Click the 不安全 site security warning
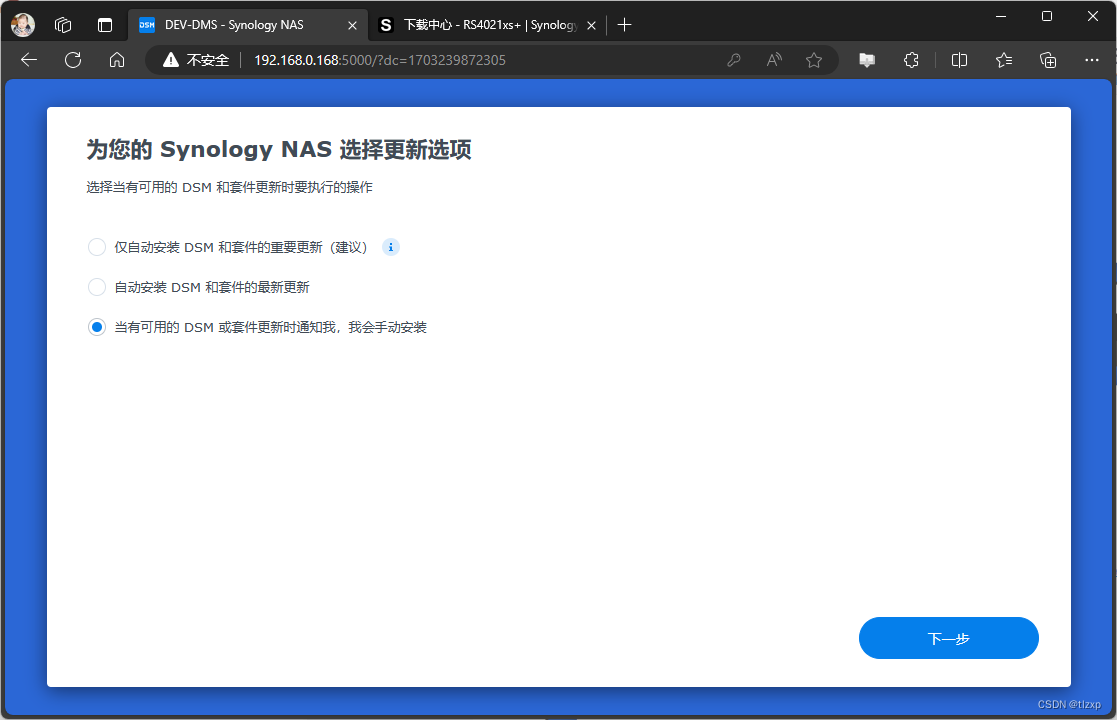Viewport: 1117px width, 720px height. tap(196, 60)
